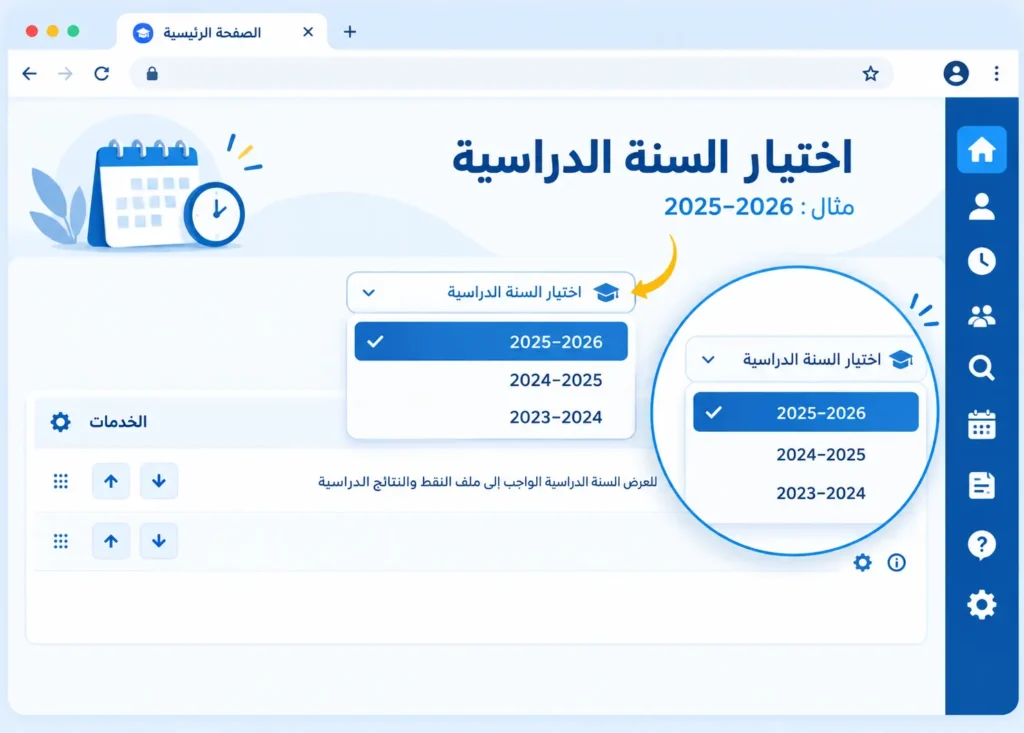Open the clock history icon in sidebar

point(982,261)
